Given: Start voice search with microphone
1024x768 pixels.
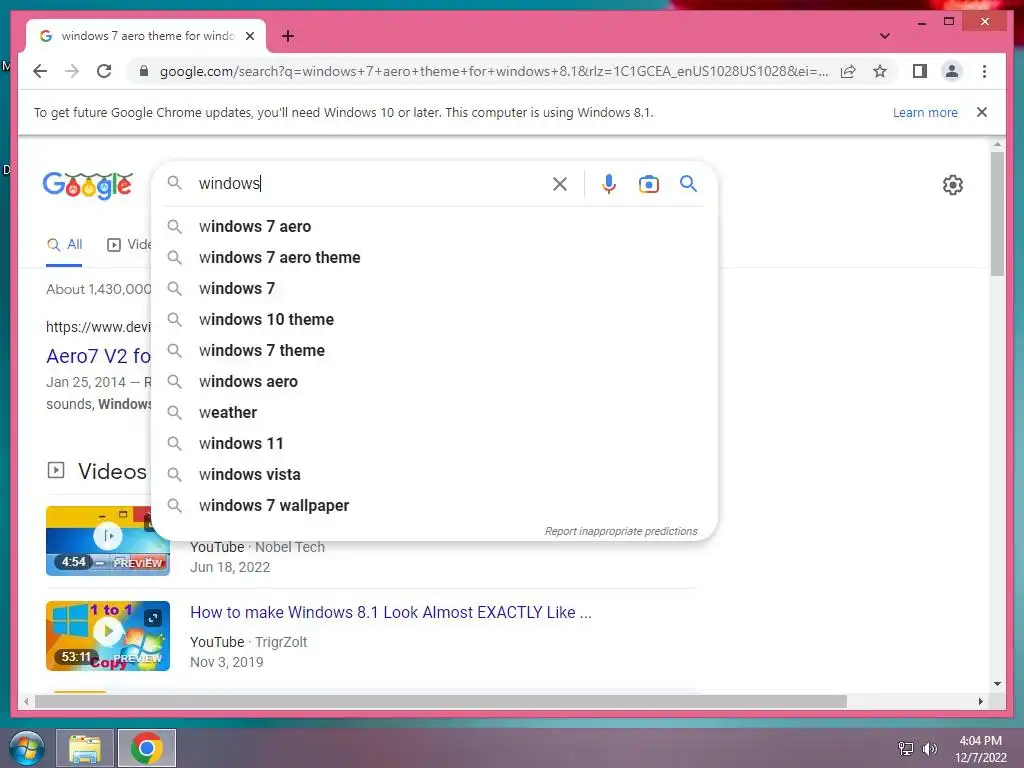Looking at the screenshot, I should [x=609, y=184].
